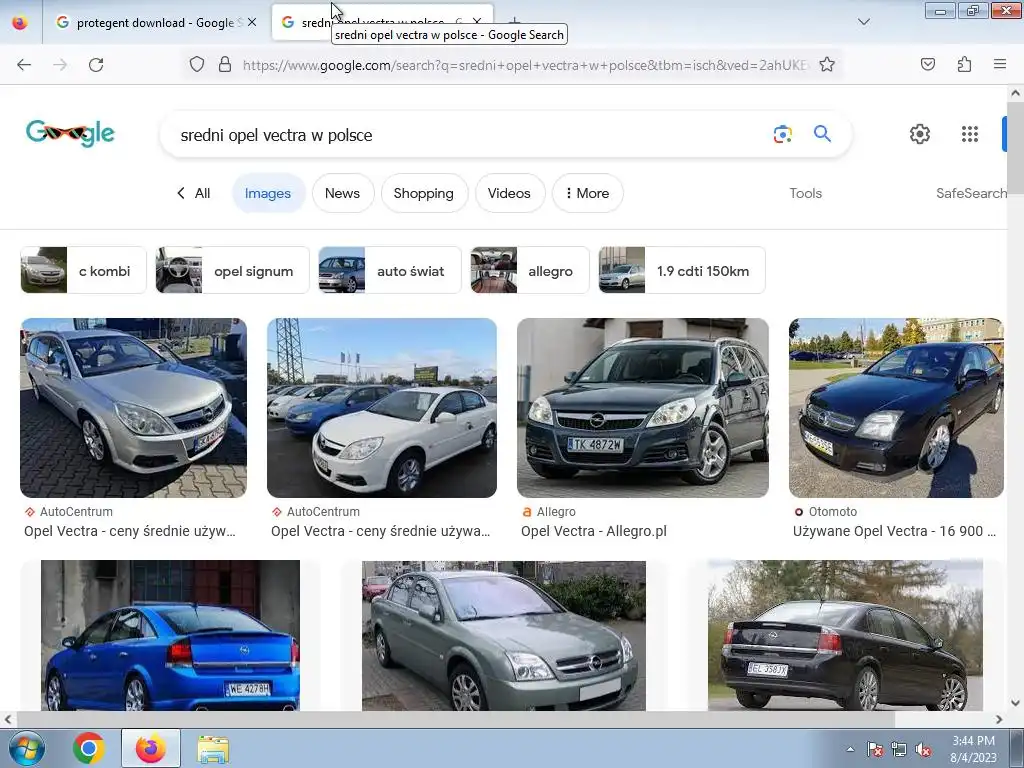The width and height of the screenshot is (1024, 768).
Task: Open the Tools options
Action: 805,193
